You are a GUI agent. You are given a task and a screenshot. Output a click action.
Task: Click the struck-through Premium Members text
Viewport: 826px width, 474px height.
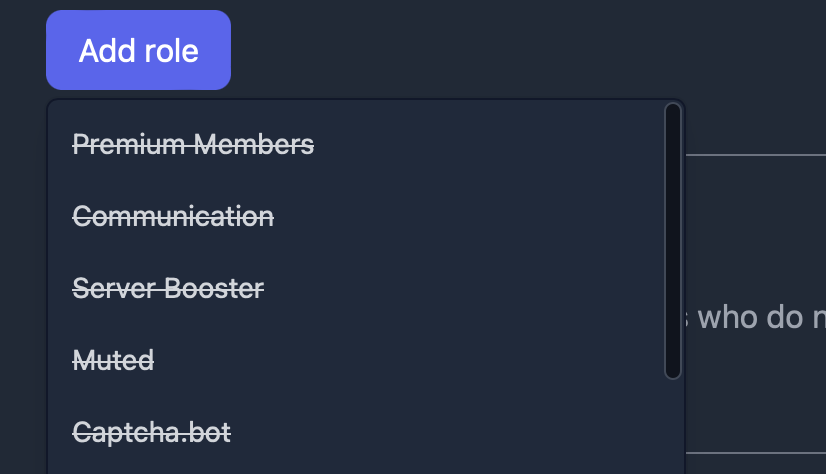(x=194, y=145)
